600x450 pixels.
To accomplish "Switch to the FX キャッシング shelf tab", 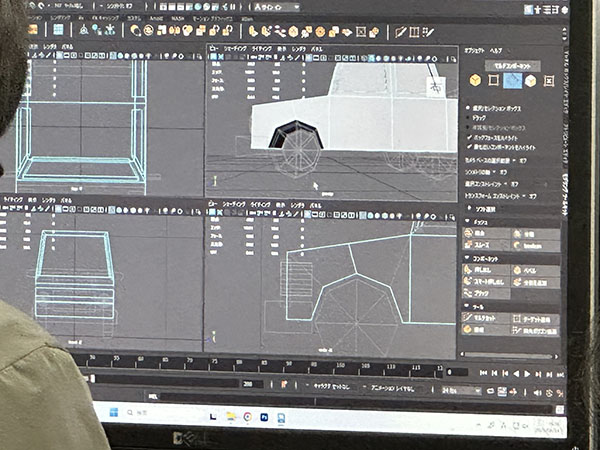I will point(105,18).
